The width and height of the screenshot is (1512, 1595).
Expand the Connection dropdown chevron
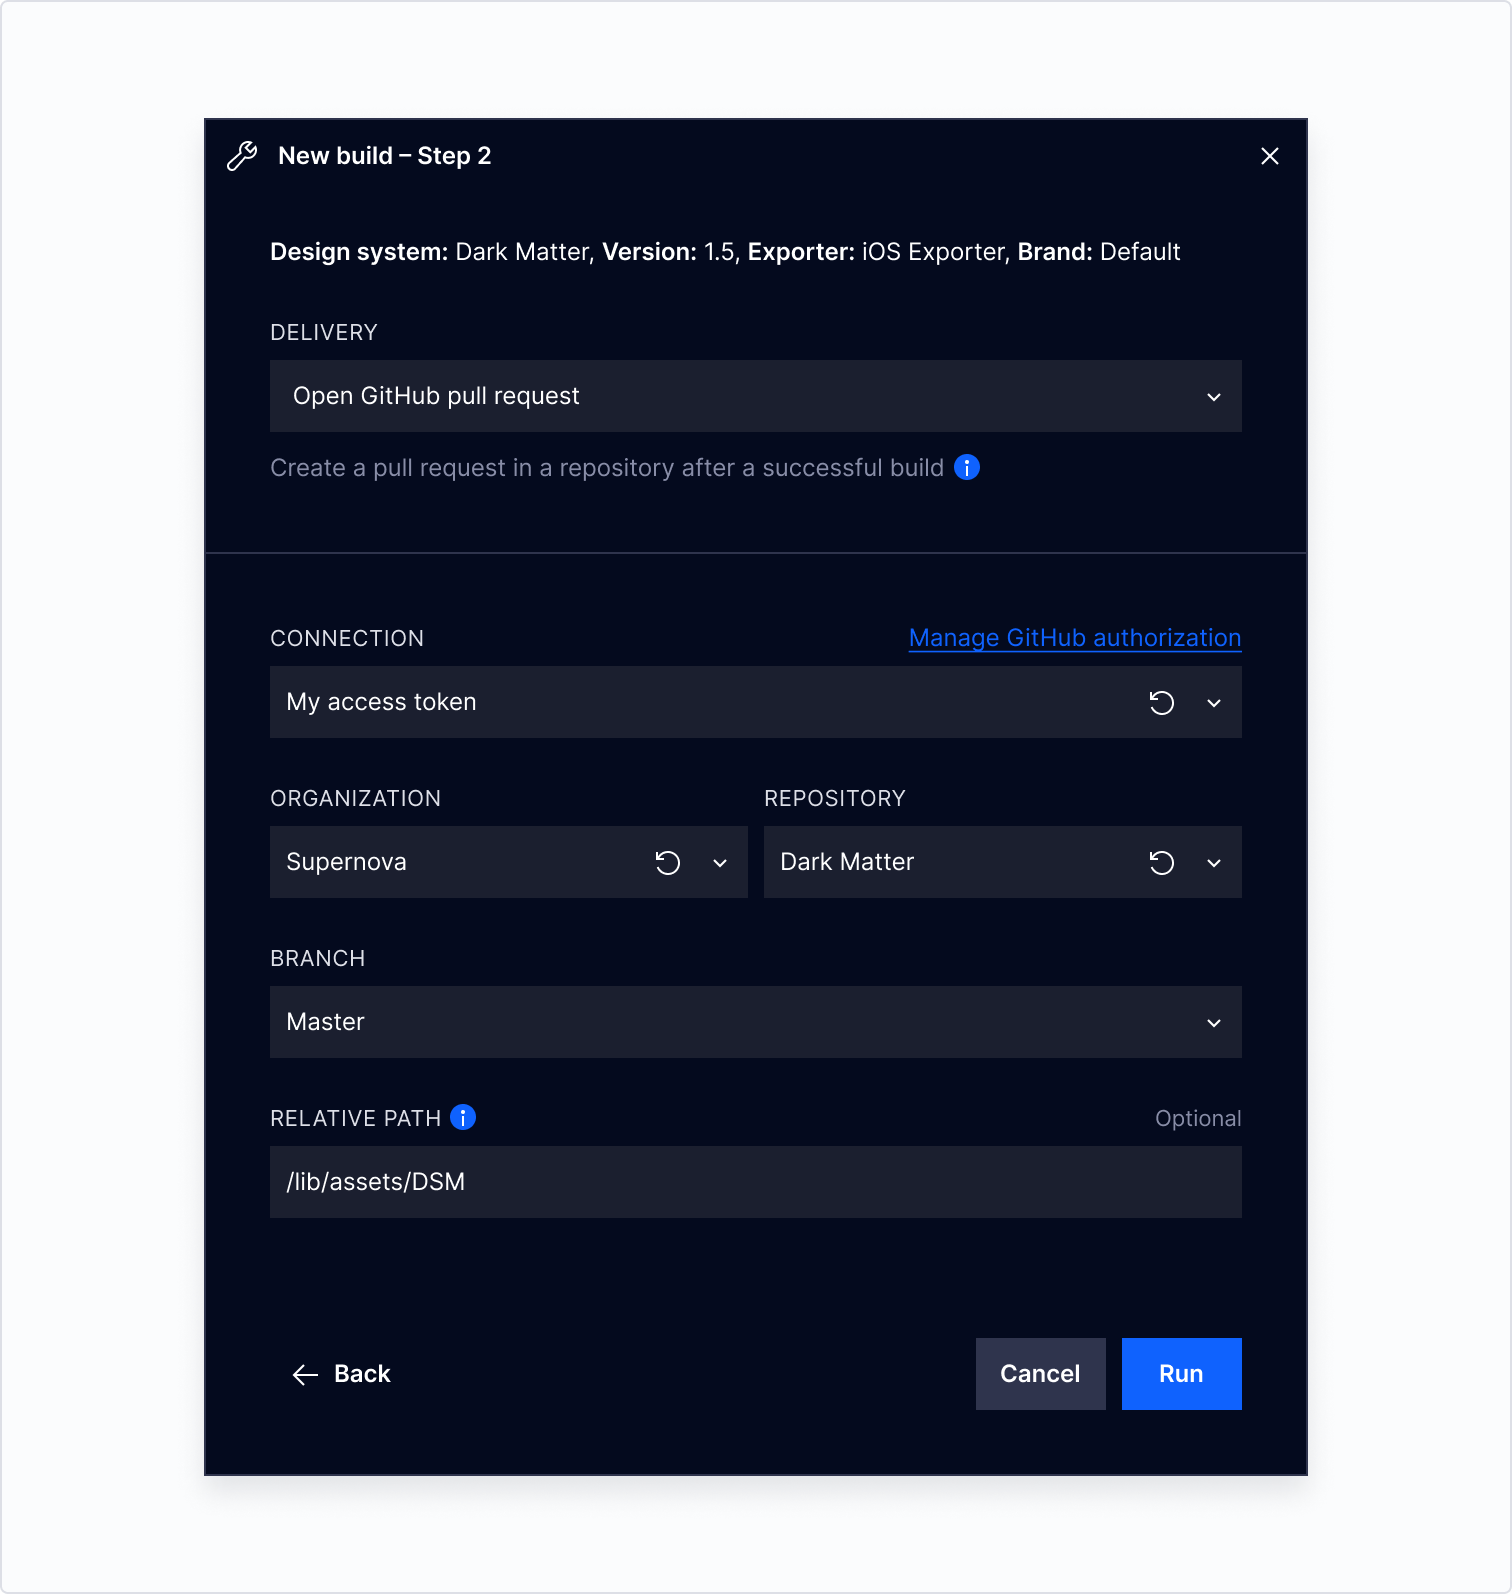coord(1214,703)
